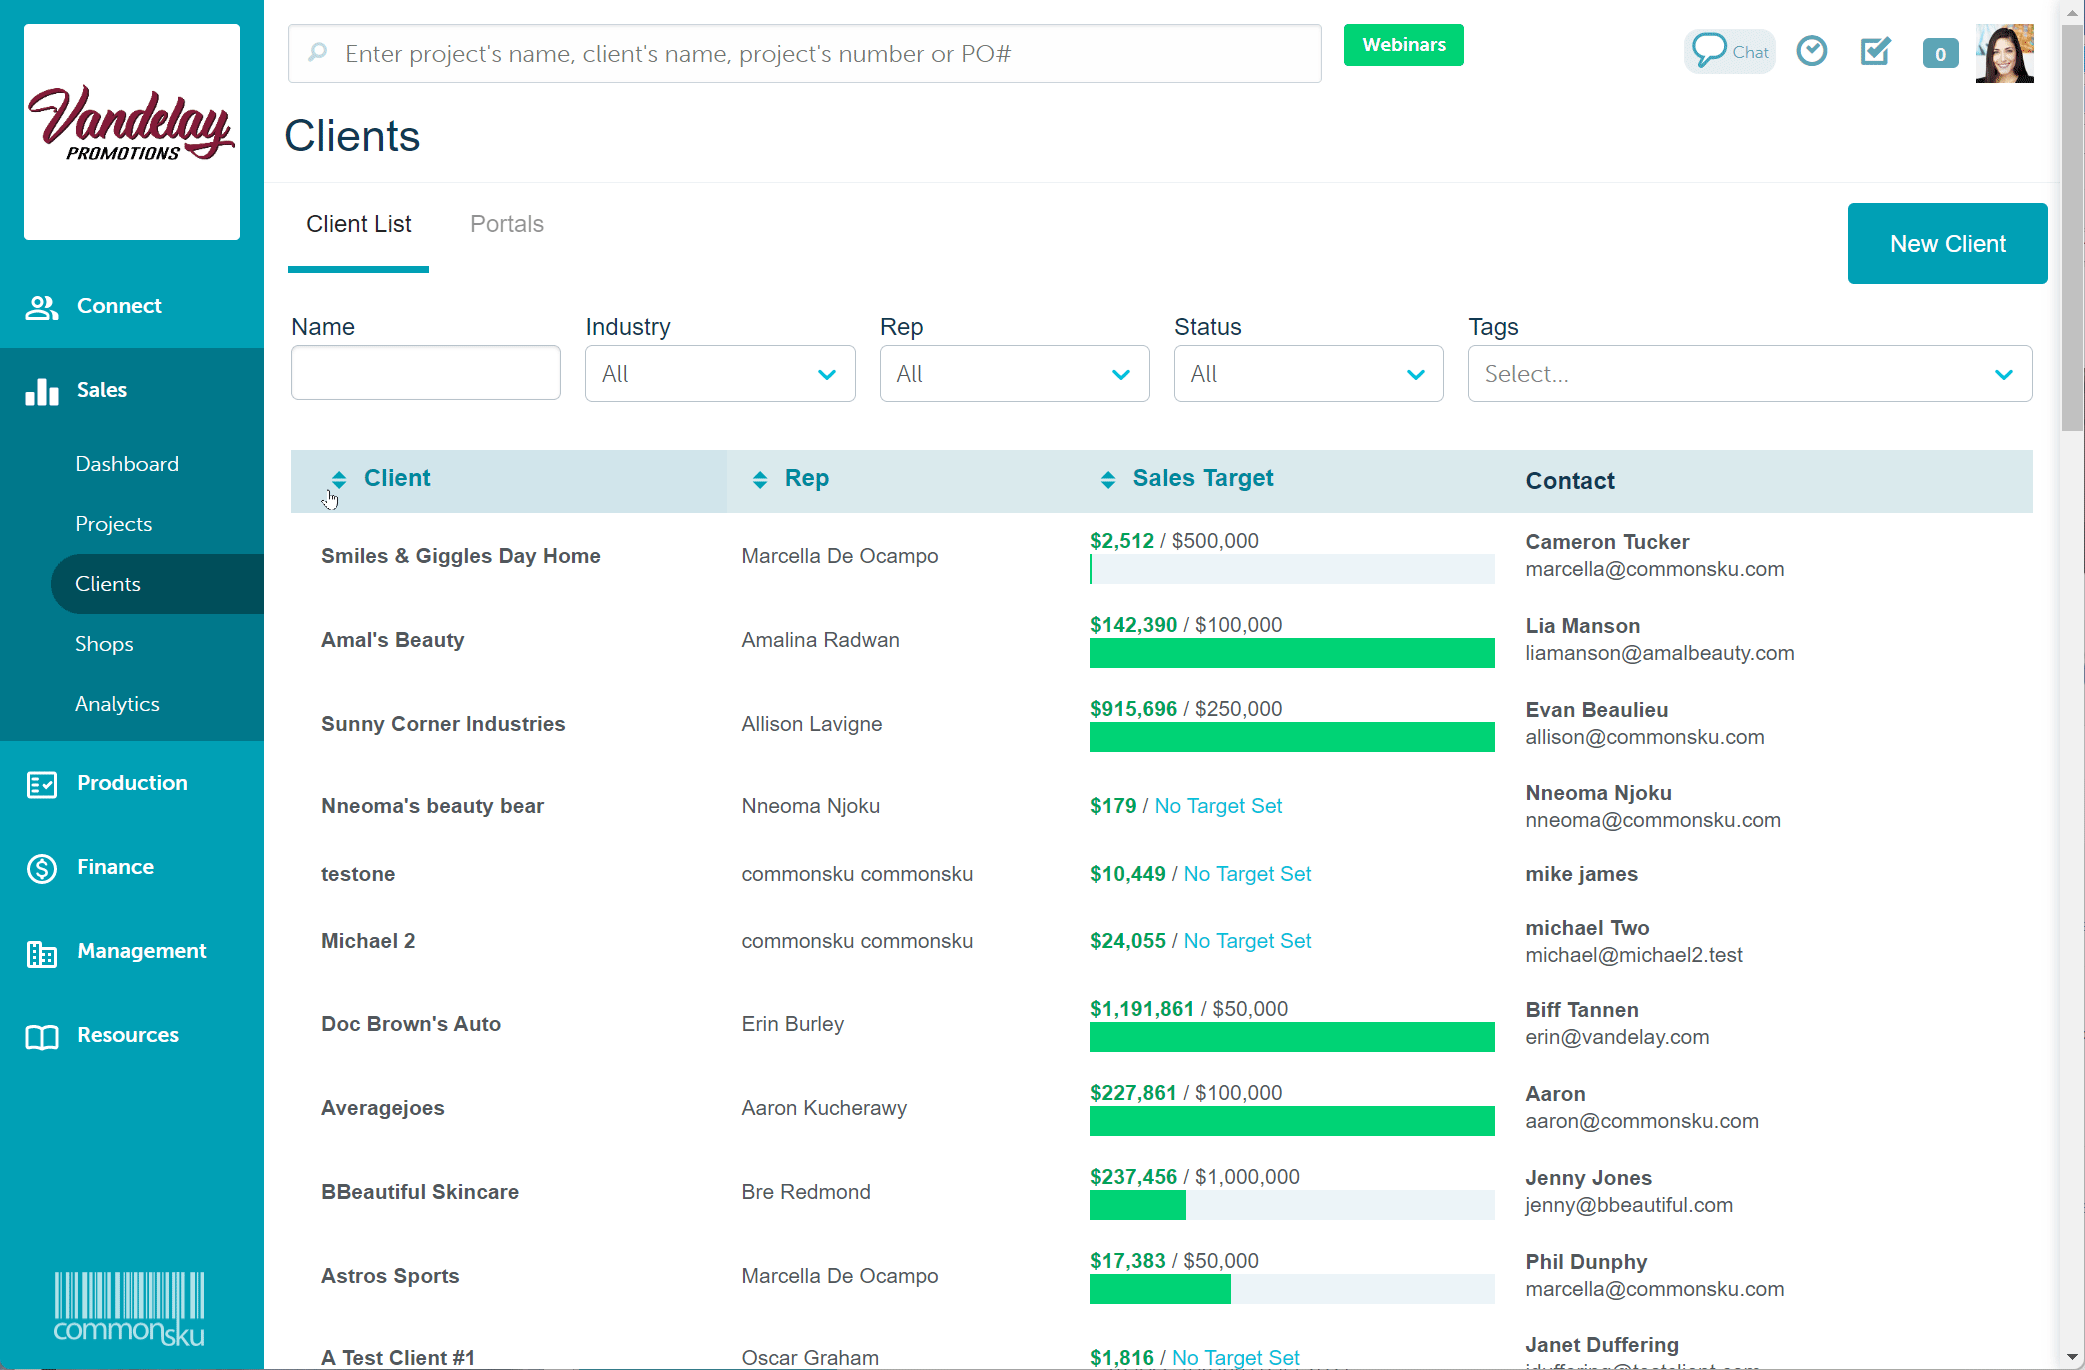Click the New Client button
The image size is (2085, 1370).
(1947, 244)
